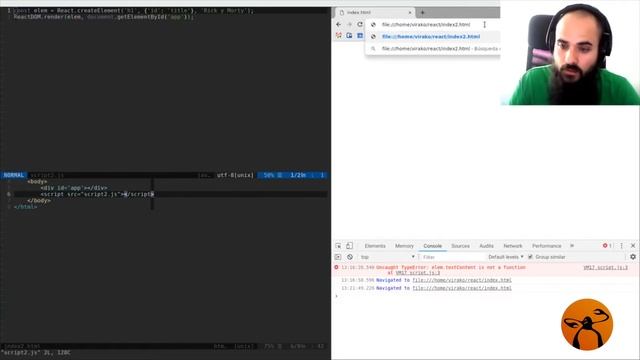Image resolution: width=640 pixels, height=360 pixels.
Task: Open console settings gear
Action: pos(633,257)
